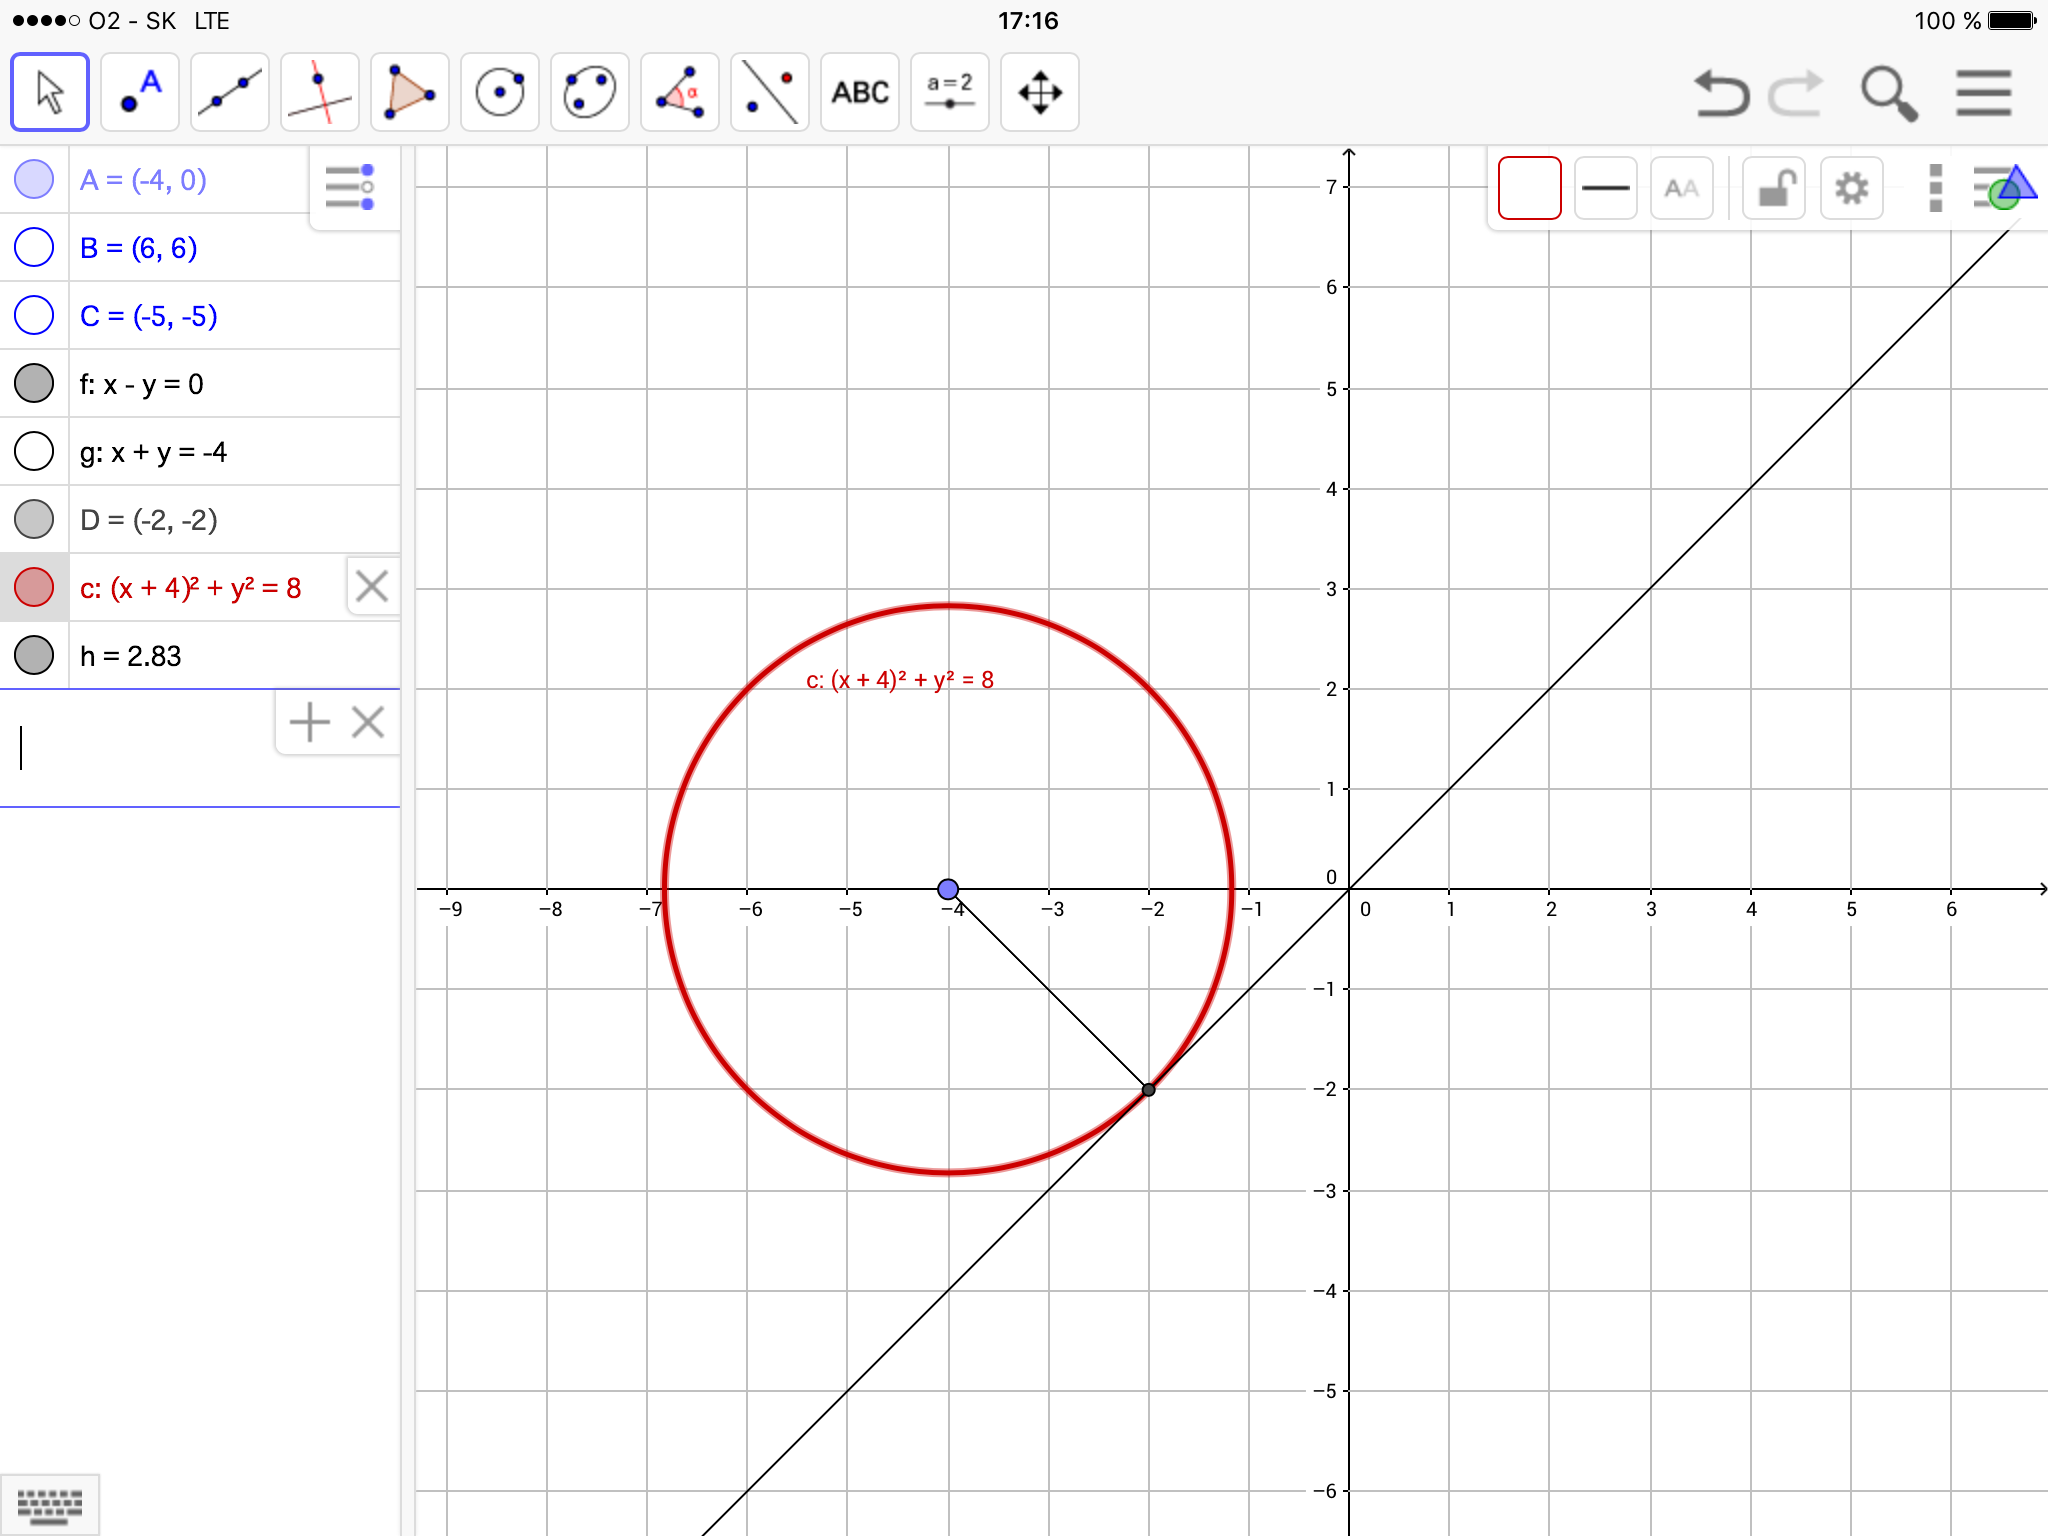2048x1536 pixels.
Task: Undo the last action
Action: 1721,93
